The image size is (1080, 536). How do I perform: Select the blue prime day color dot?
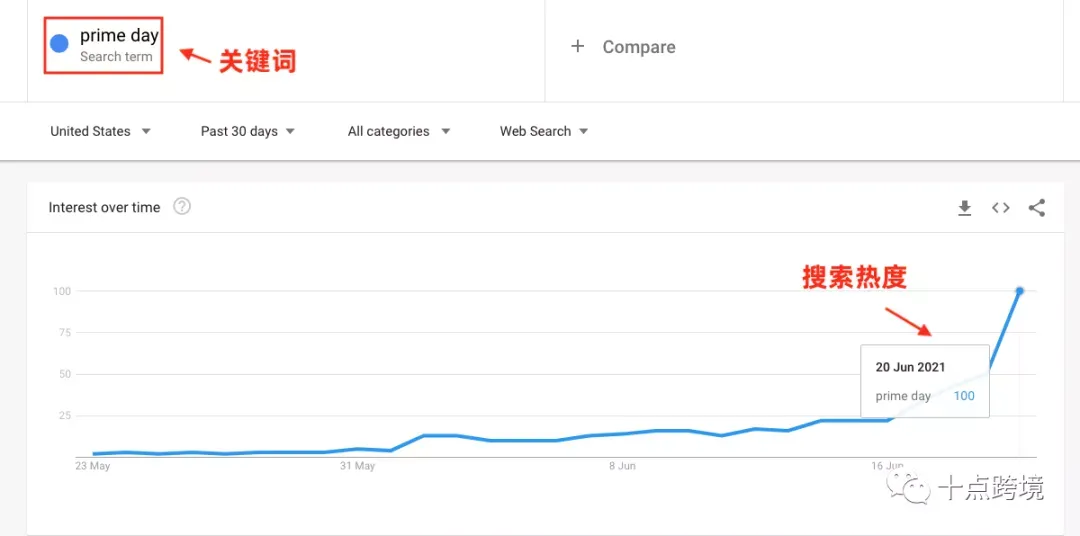coord(60,44)
